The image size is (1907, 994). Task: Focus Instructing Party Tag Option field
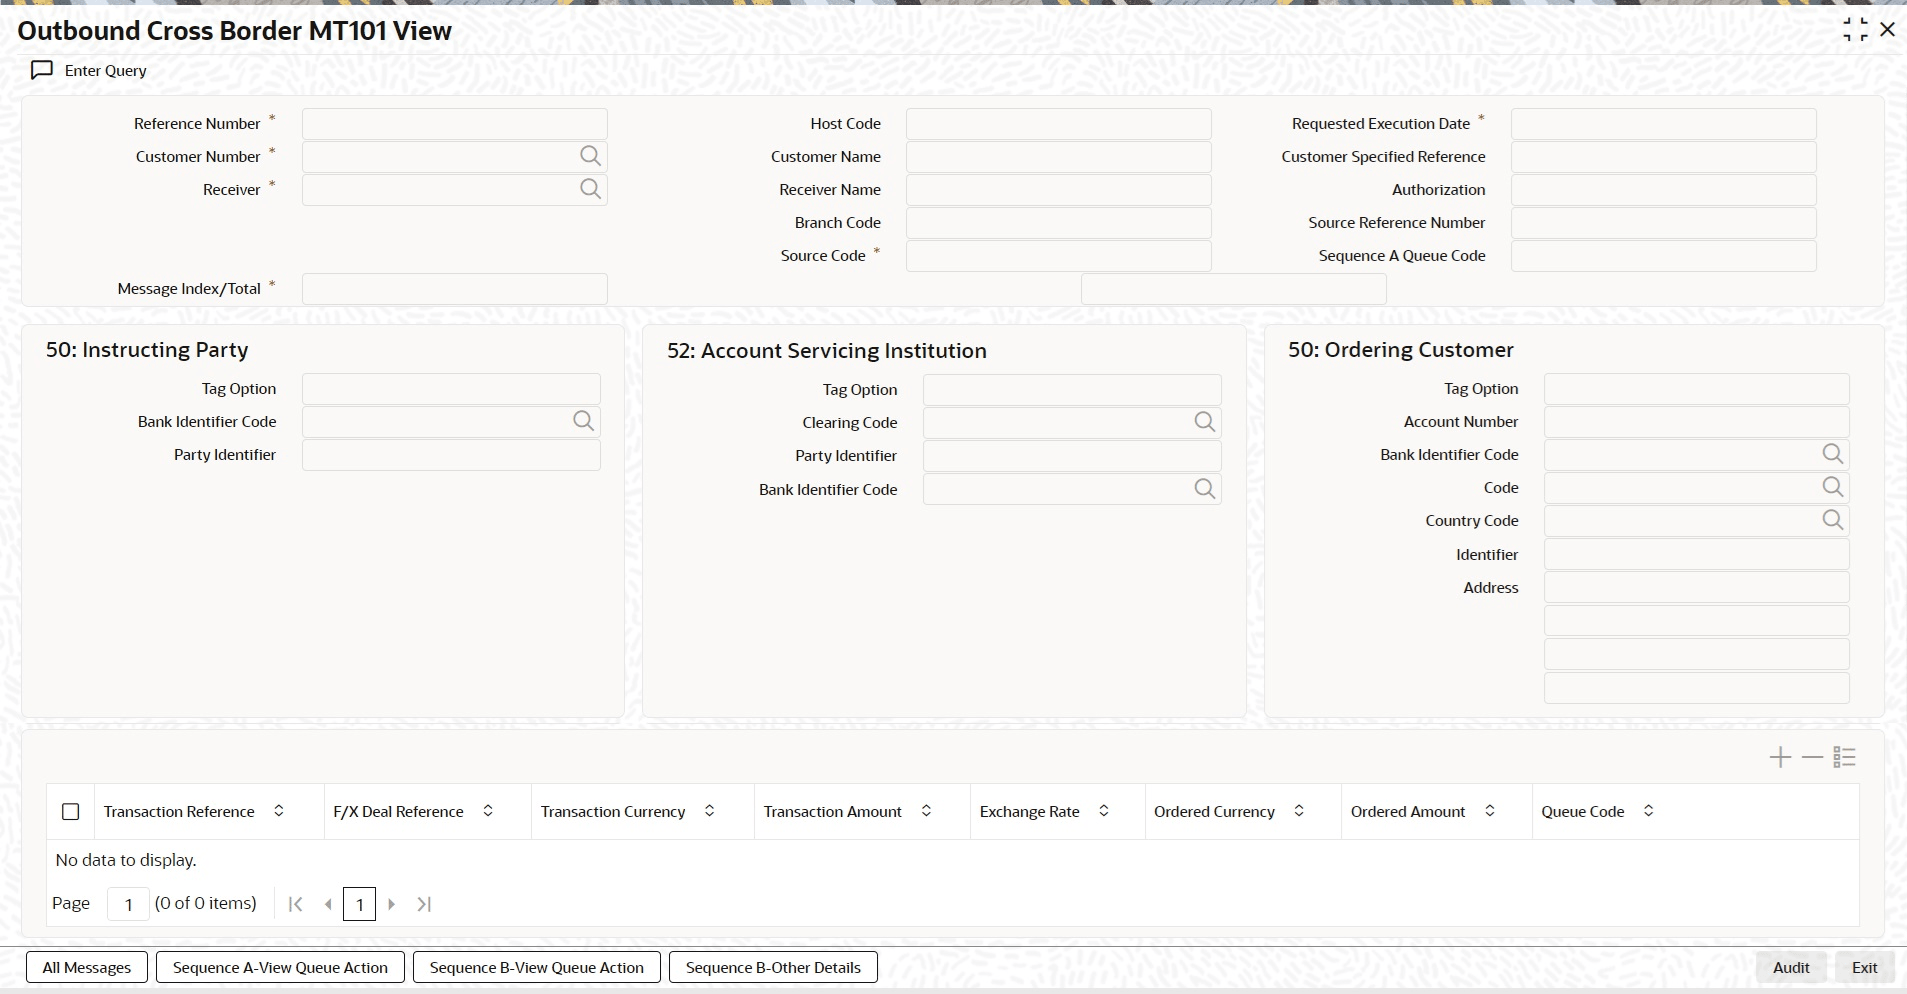[451, 389]
